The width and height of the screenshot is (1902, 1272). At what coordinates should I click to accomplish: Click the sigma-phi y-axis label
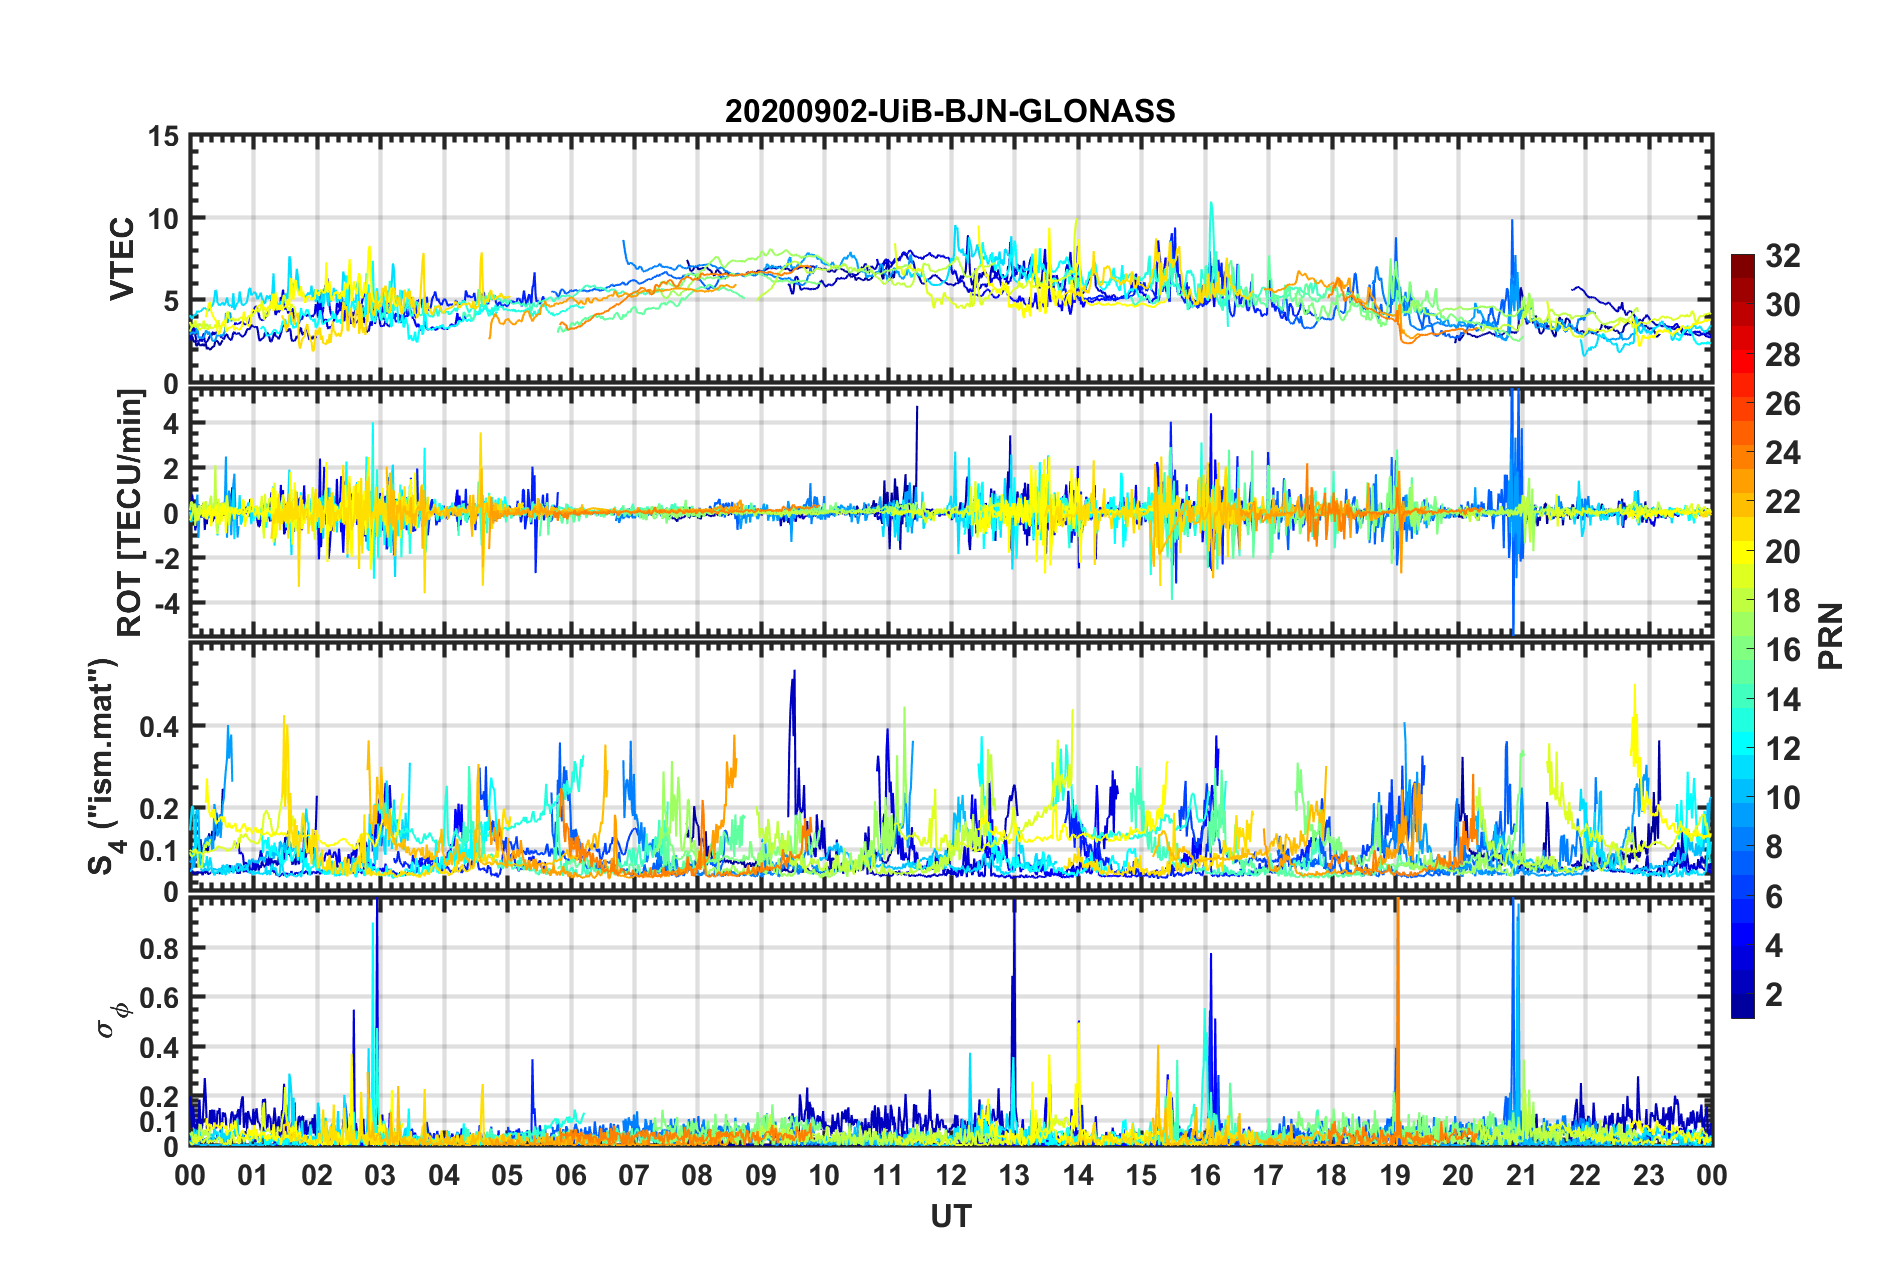coord(114,1019)
